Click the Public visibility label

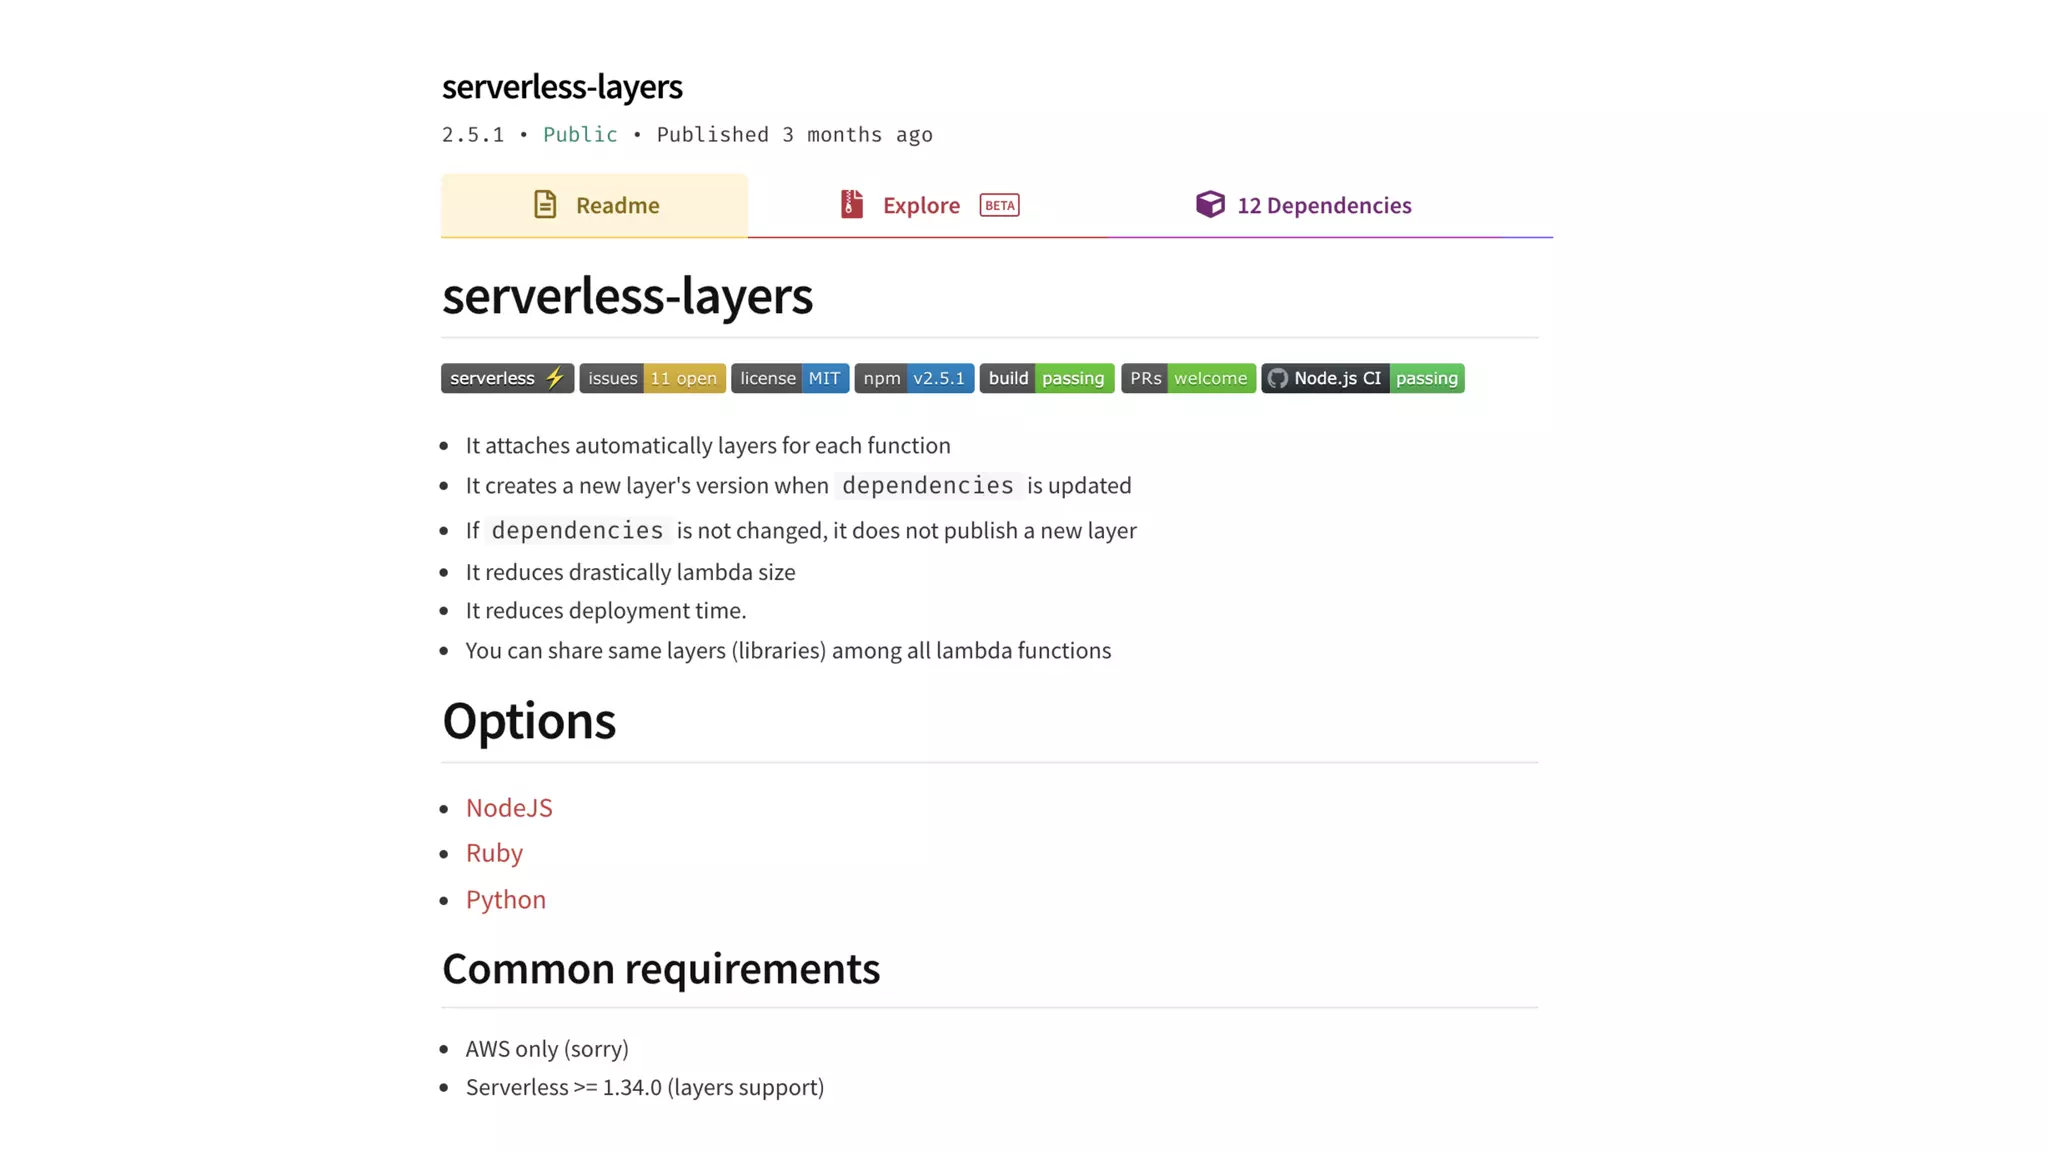coord(580,135)
